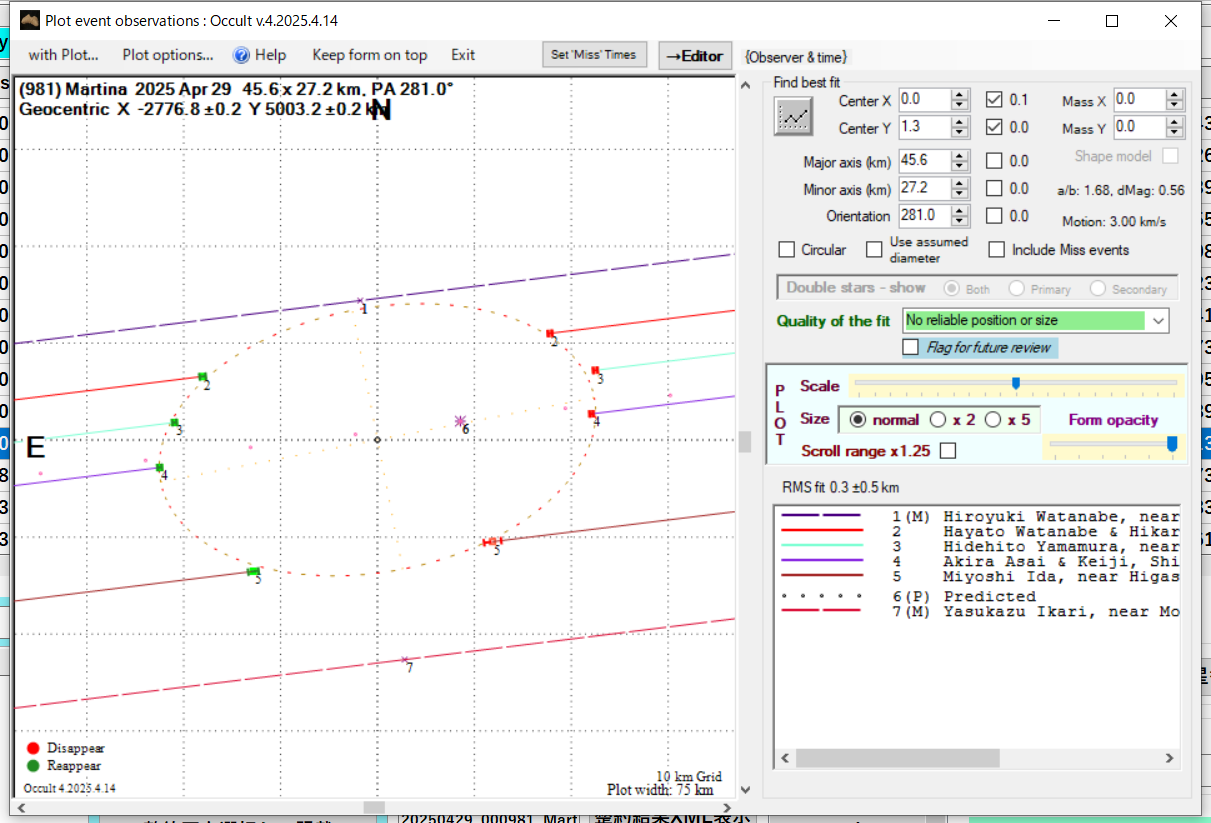Screen dimensions: 1211x823
Task: Click the blue Help question mark icon
Action: (x=241, y=55)
